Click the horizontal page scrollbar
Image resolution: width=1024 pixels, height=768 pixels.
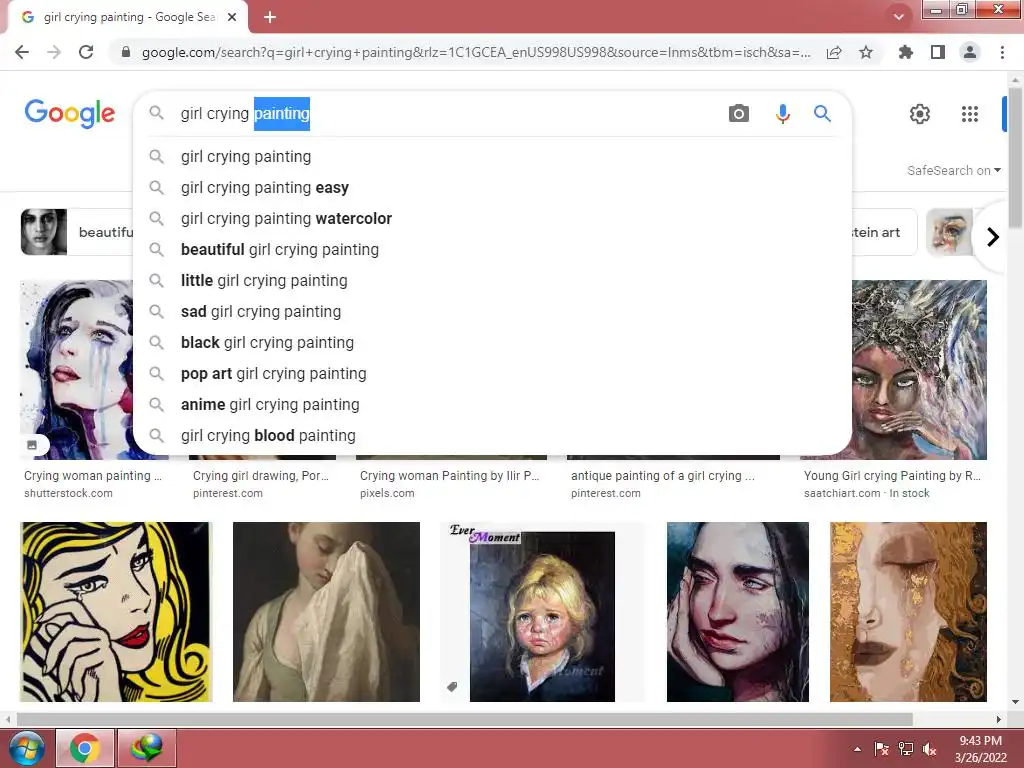(x=464, y=719)
